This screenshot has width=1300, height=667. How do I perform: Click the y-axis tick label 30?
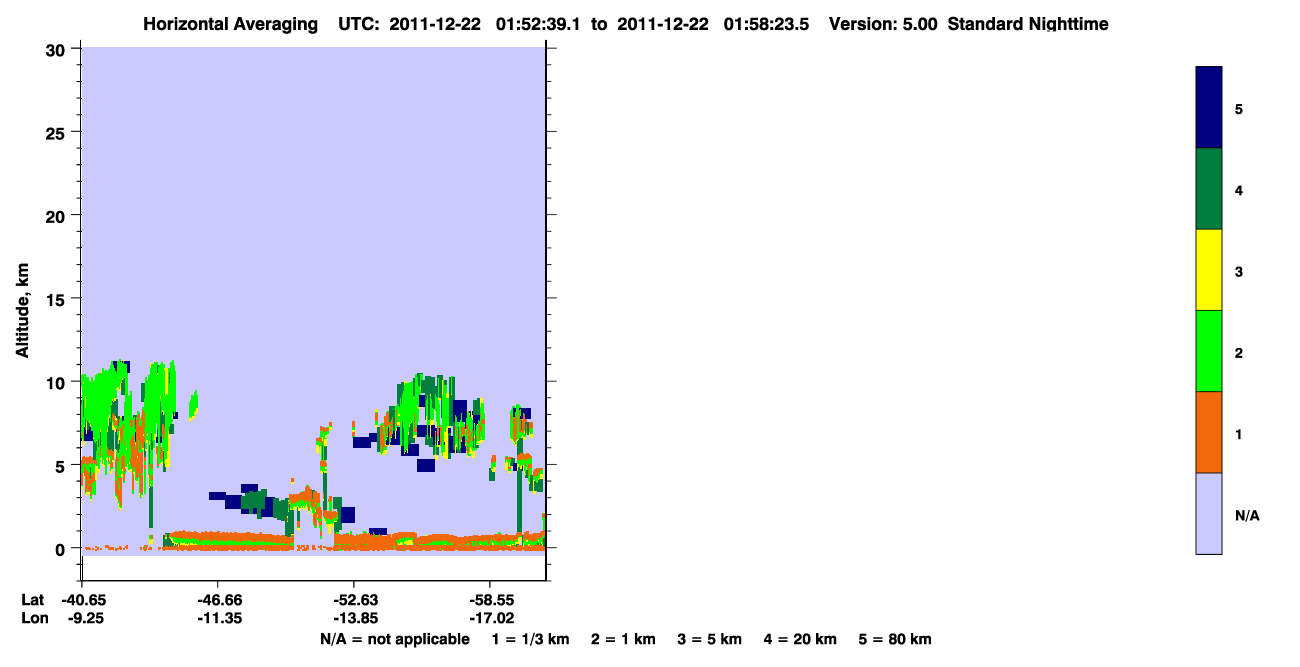tap(56, 49)
